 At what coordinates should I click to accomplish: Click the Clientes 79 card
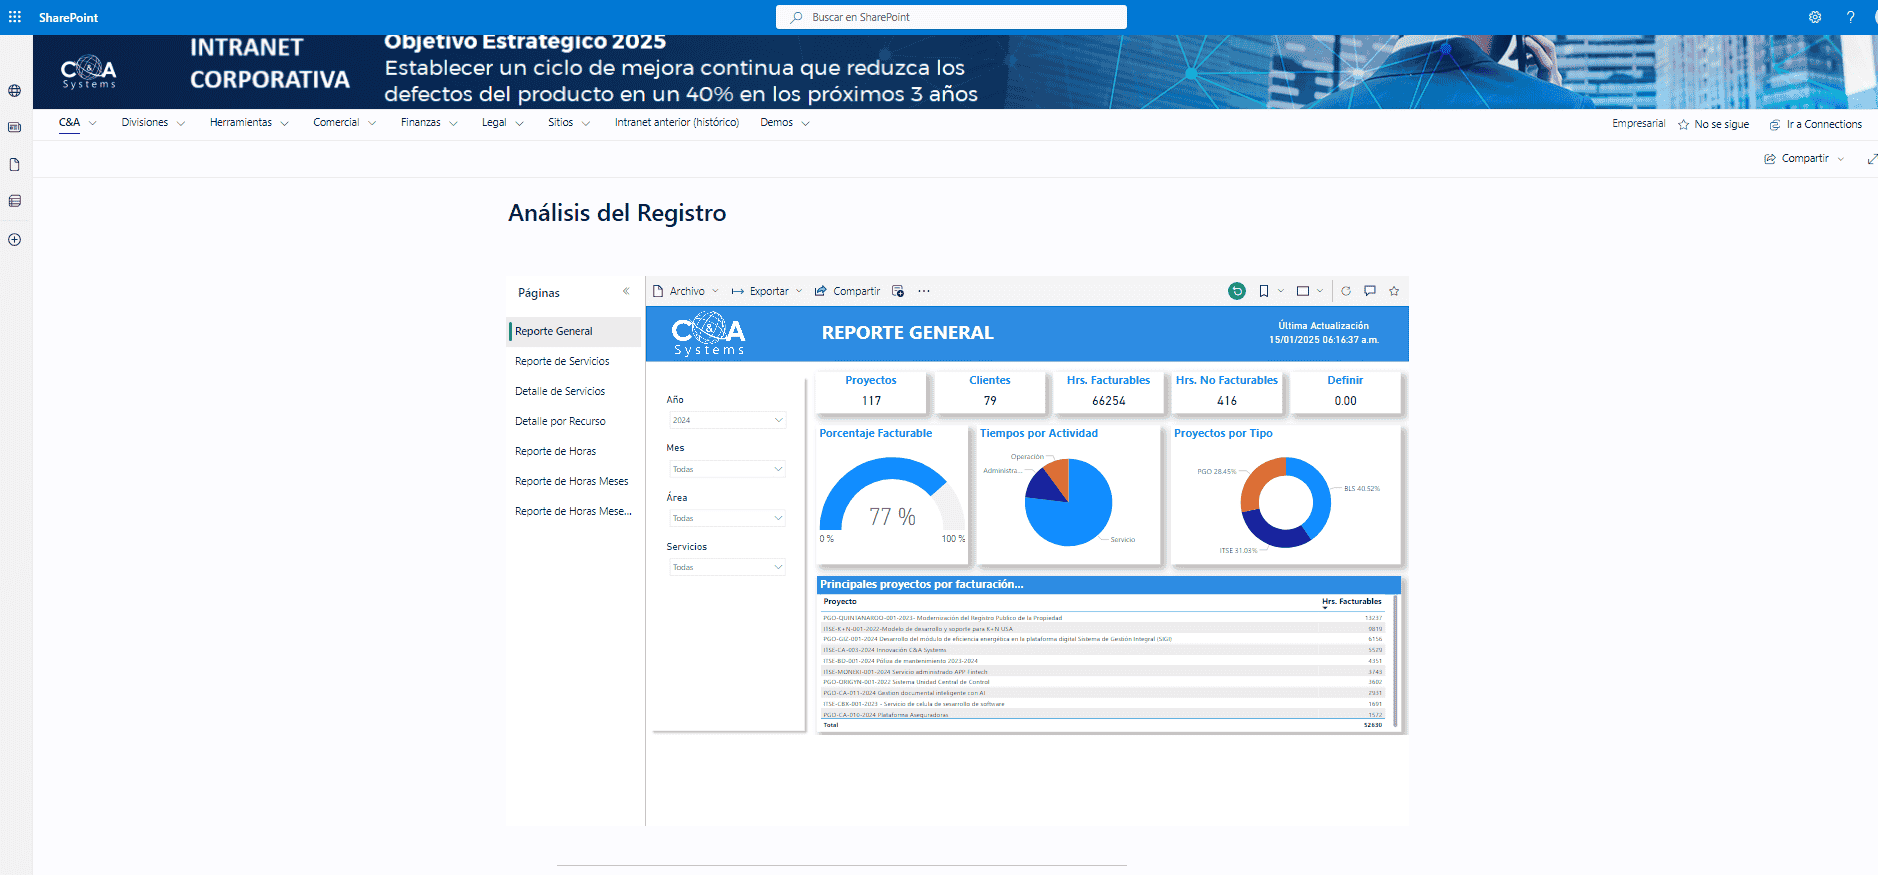(x=990, y=391)
